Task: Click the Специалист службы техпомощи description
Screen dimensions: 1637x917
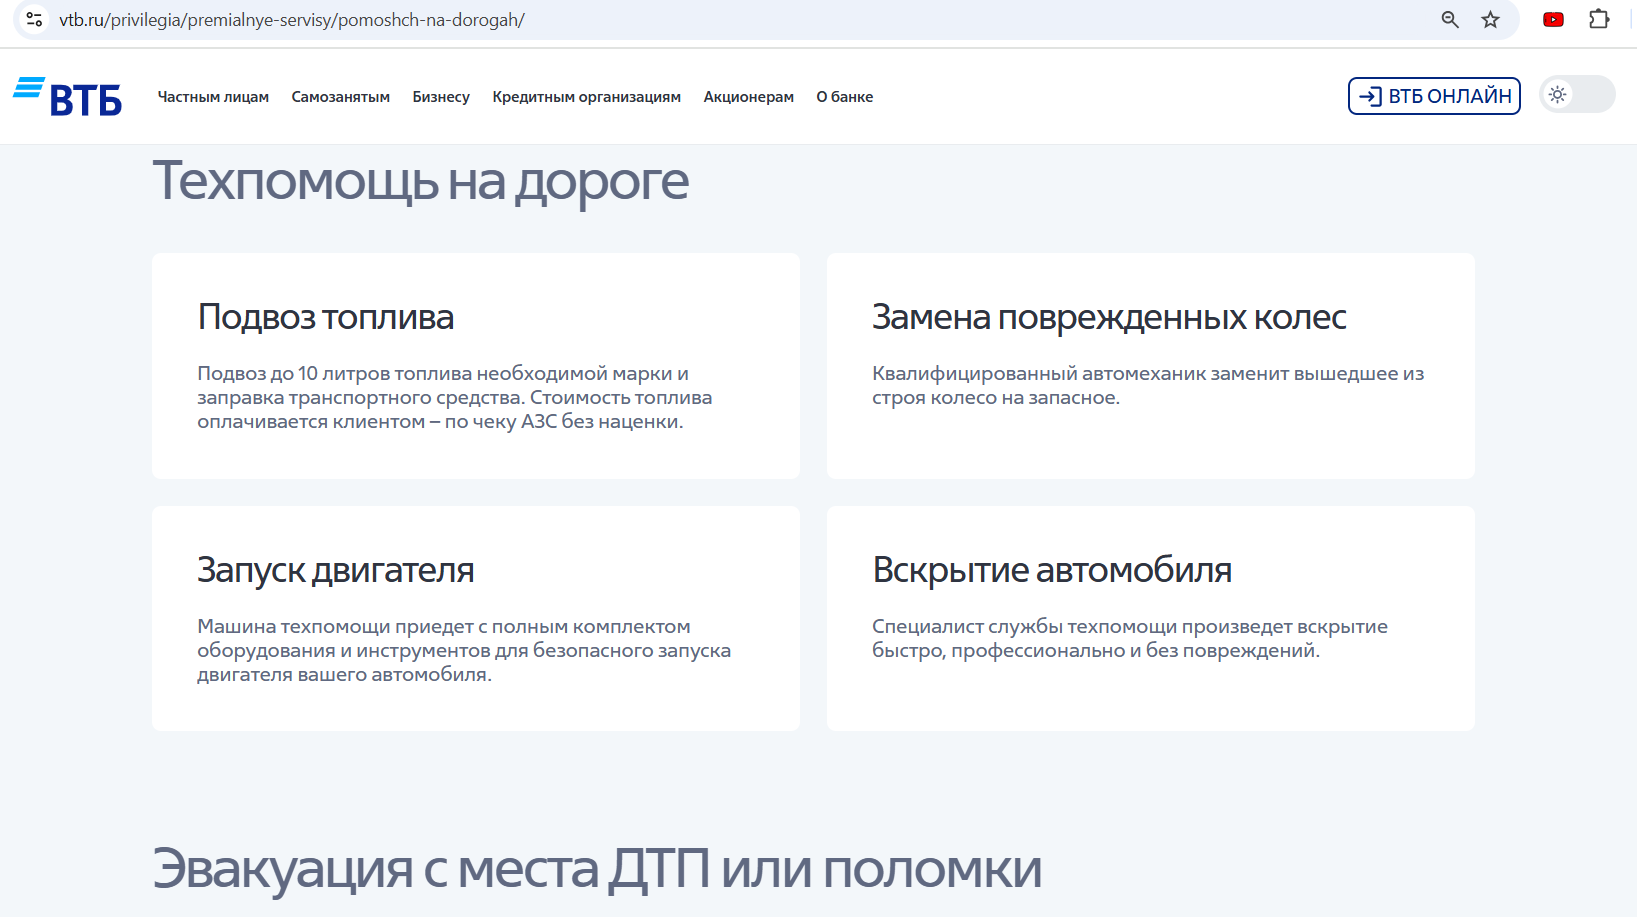Action: click(1130, 638)
